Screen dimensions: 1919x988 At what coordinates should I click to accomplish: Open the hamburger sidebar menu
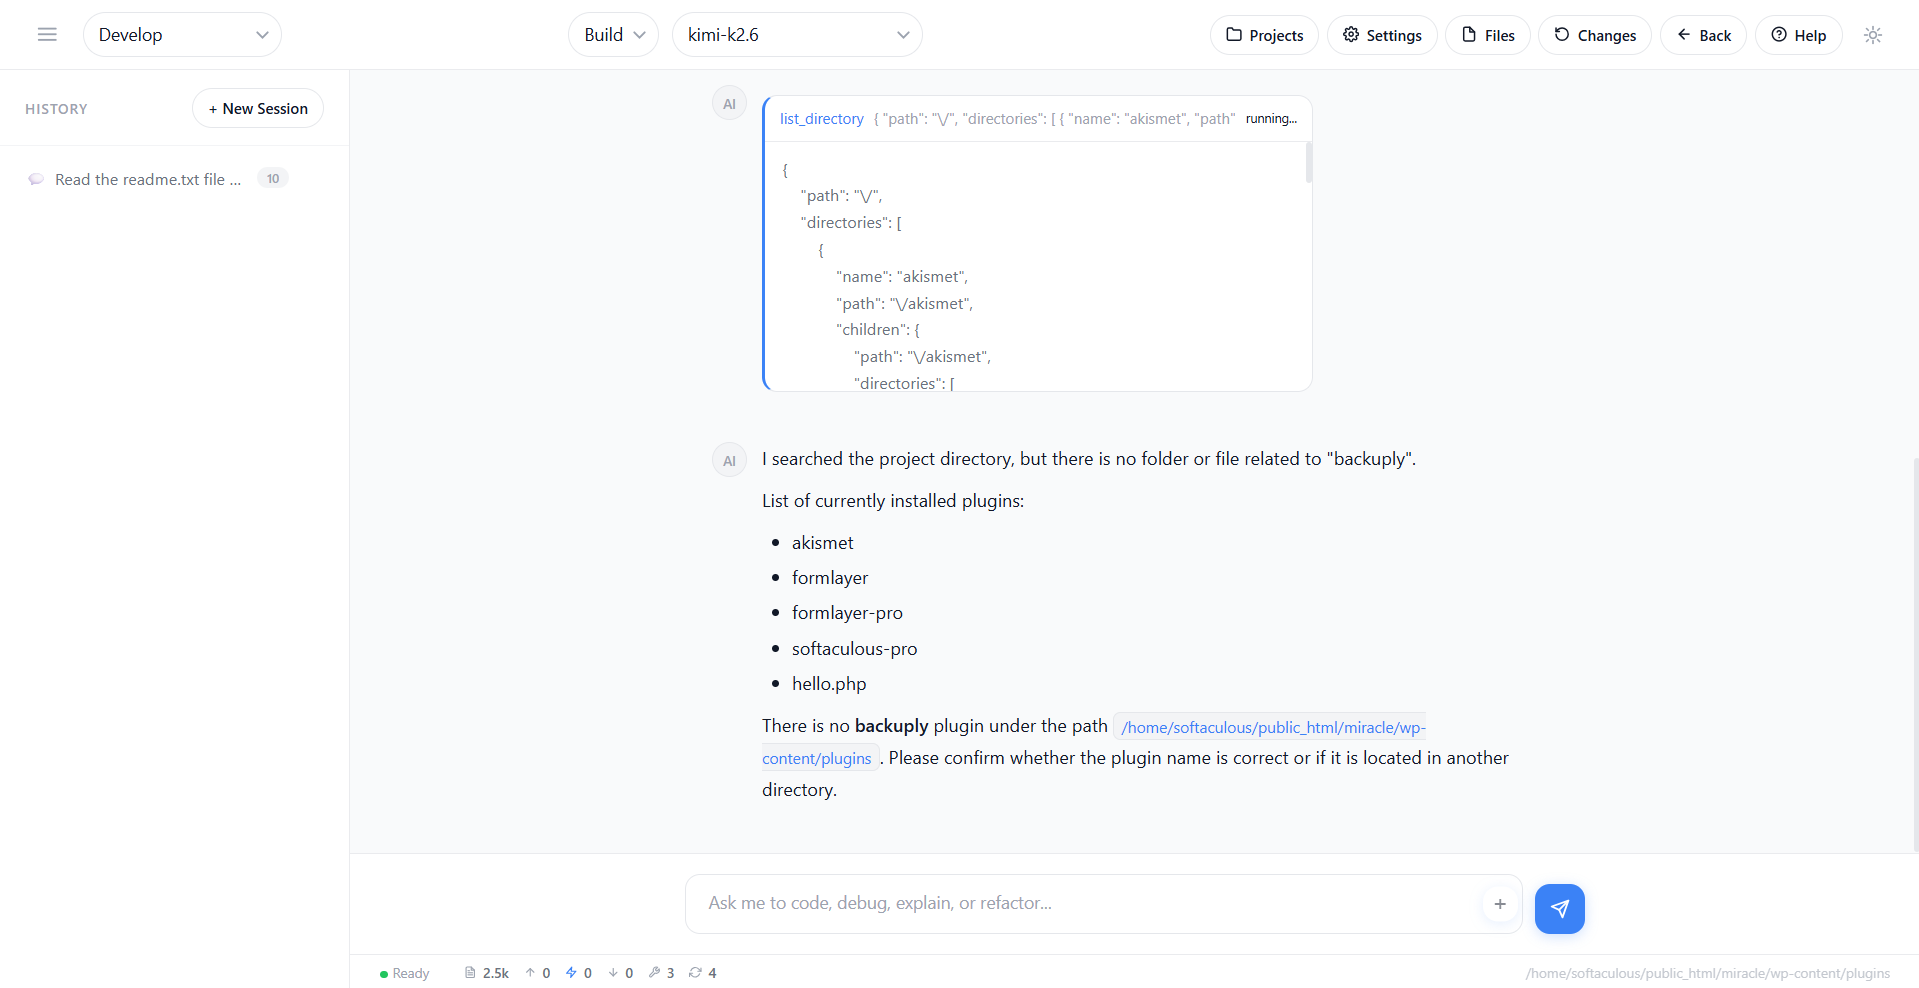[x=47, y=35]
